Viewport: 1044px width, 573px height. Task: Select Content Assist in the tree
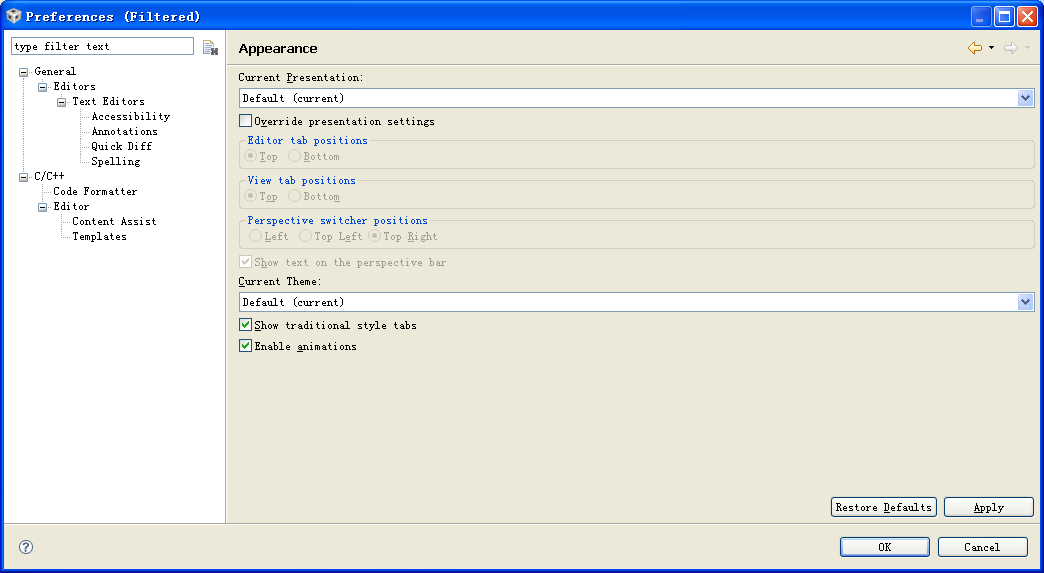pyautogui.click(x=114, y=222)
